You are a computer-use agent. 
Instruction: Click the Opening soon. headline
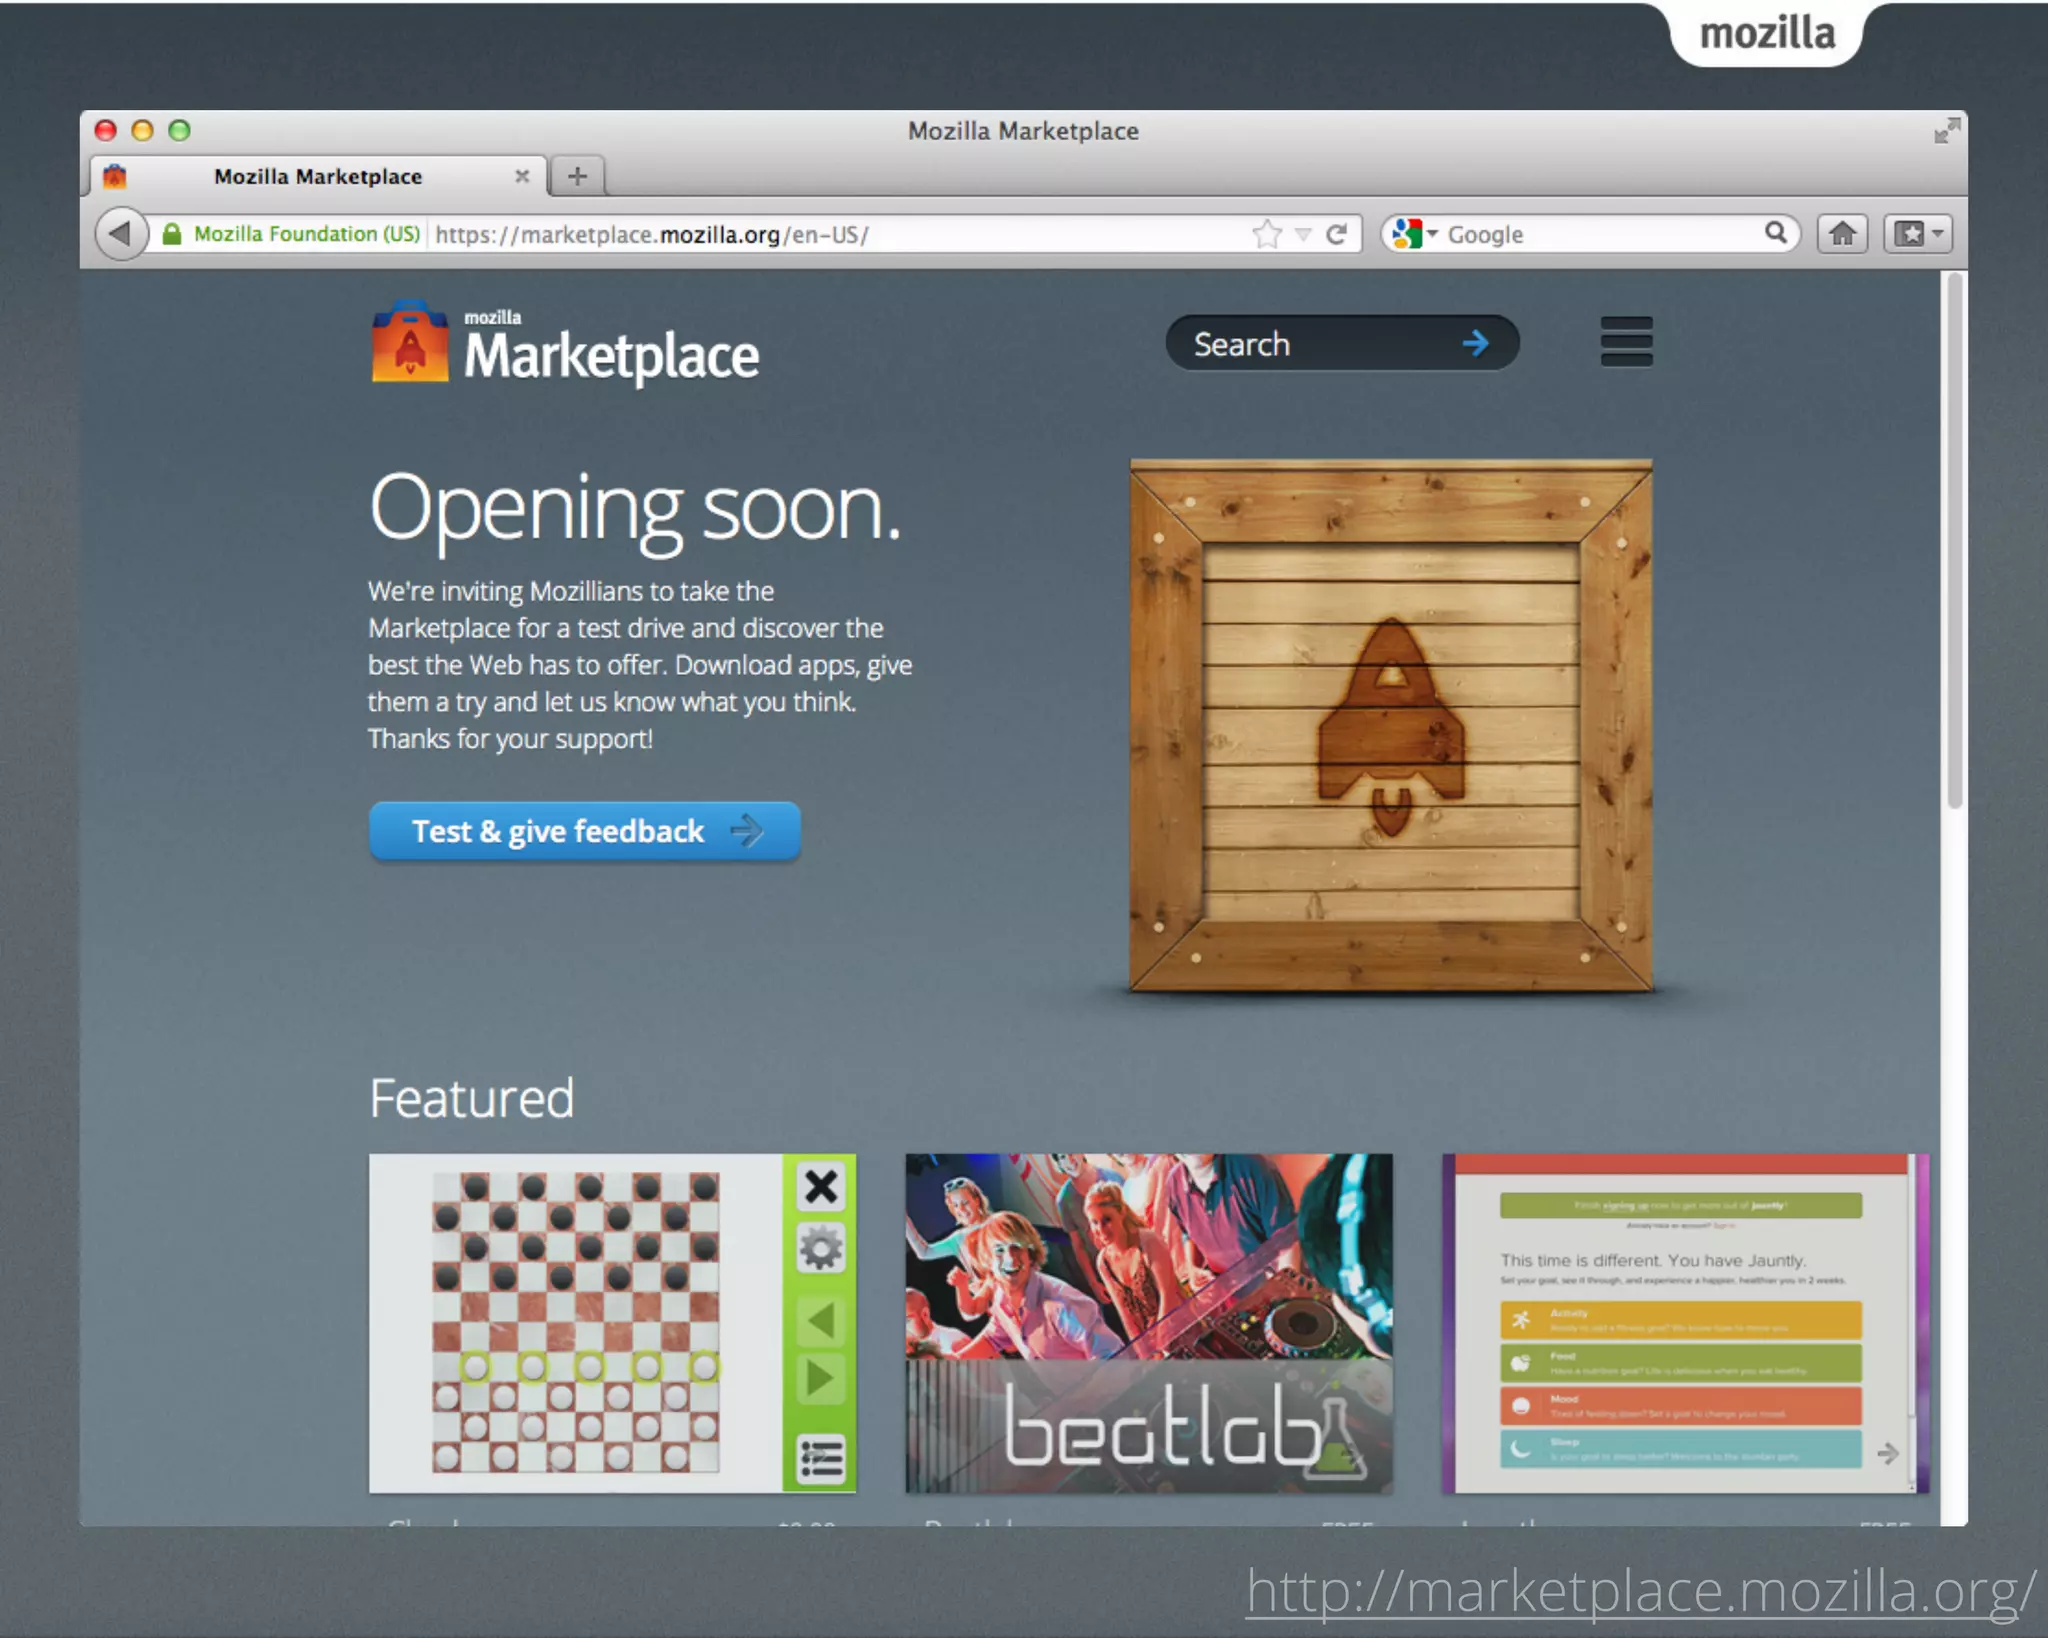click(x=635, y=510)
